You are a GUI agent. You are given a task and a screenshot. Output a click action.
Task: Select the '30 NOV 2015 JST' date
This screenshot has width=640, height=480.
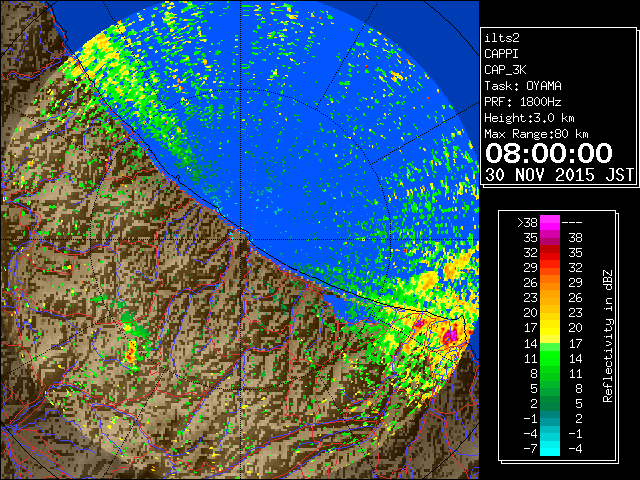pyautogui.click(x=560, y=175)
